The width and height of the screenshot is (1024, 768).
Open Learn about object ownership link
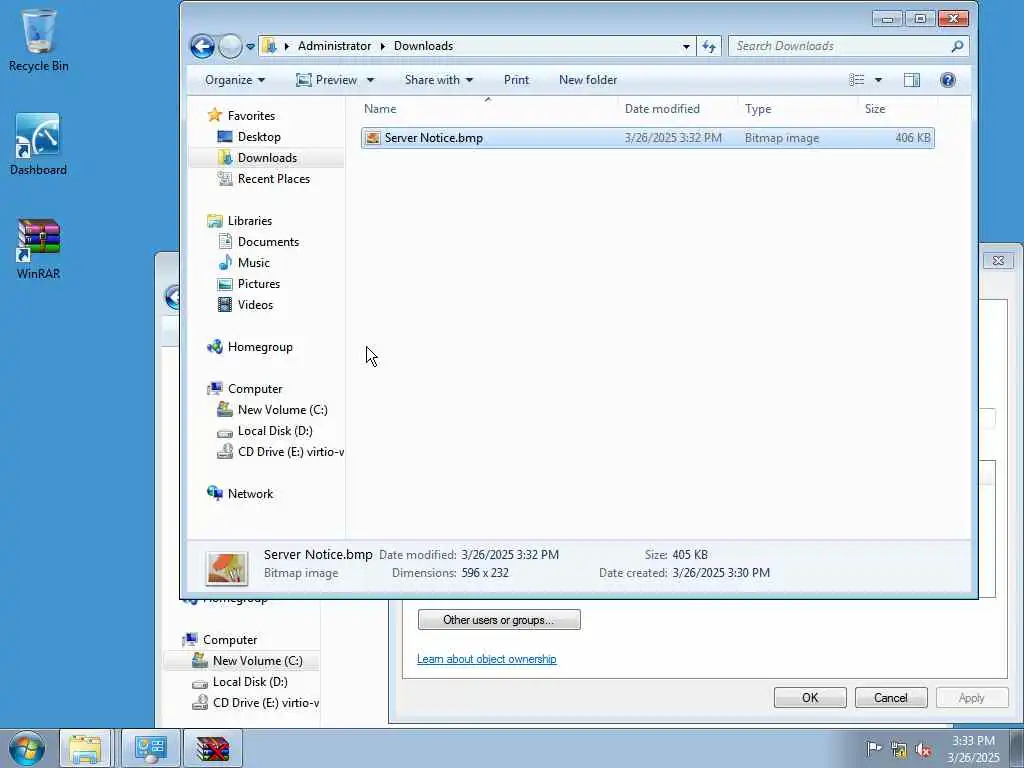(487, 659)
